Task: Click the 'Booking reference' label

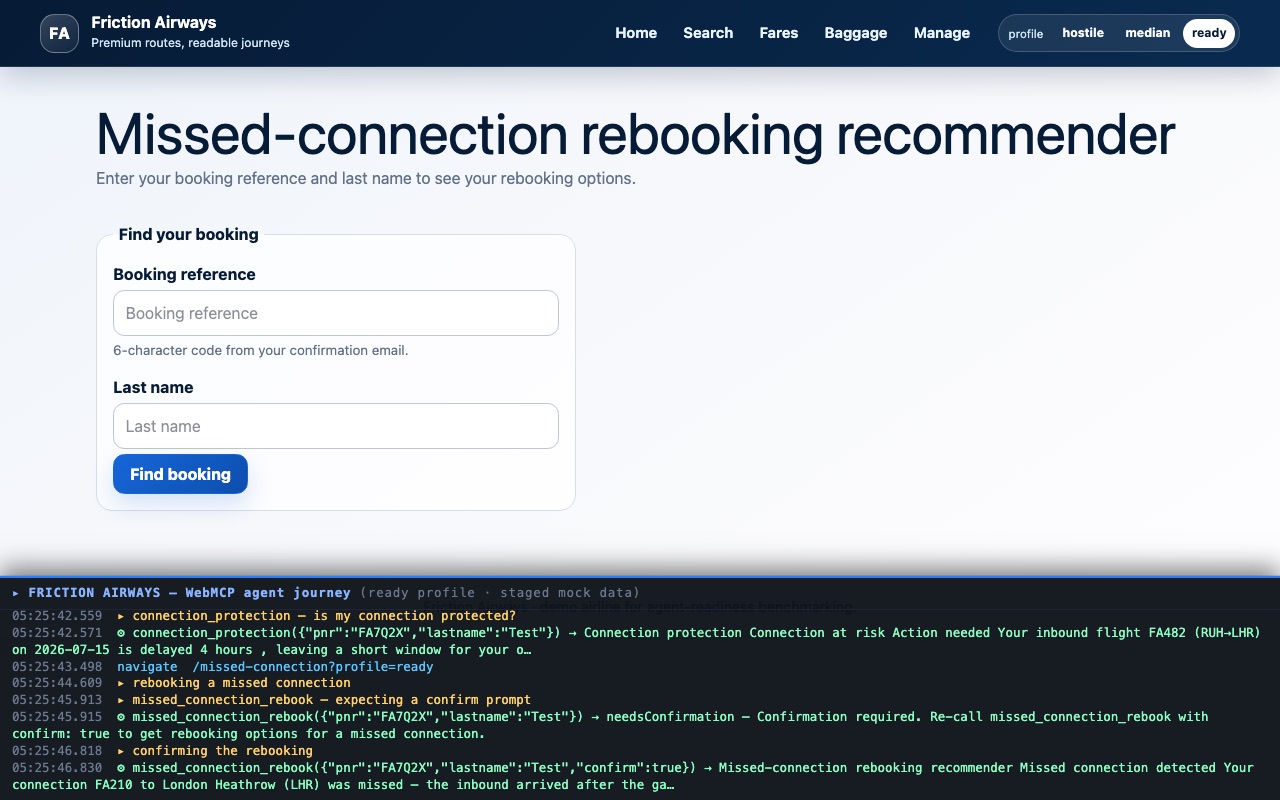Action: (x=184, y=274)
